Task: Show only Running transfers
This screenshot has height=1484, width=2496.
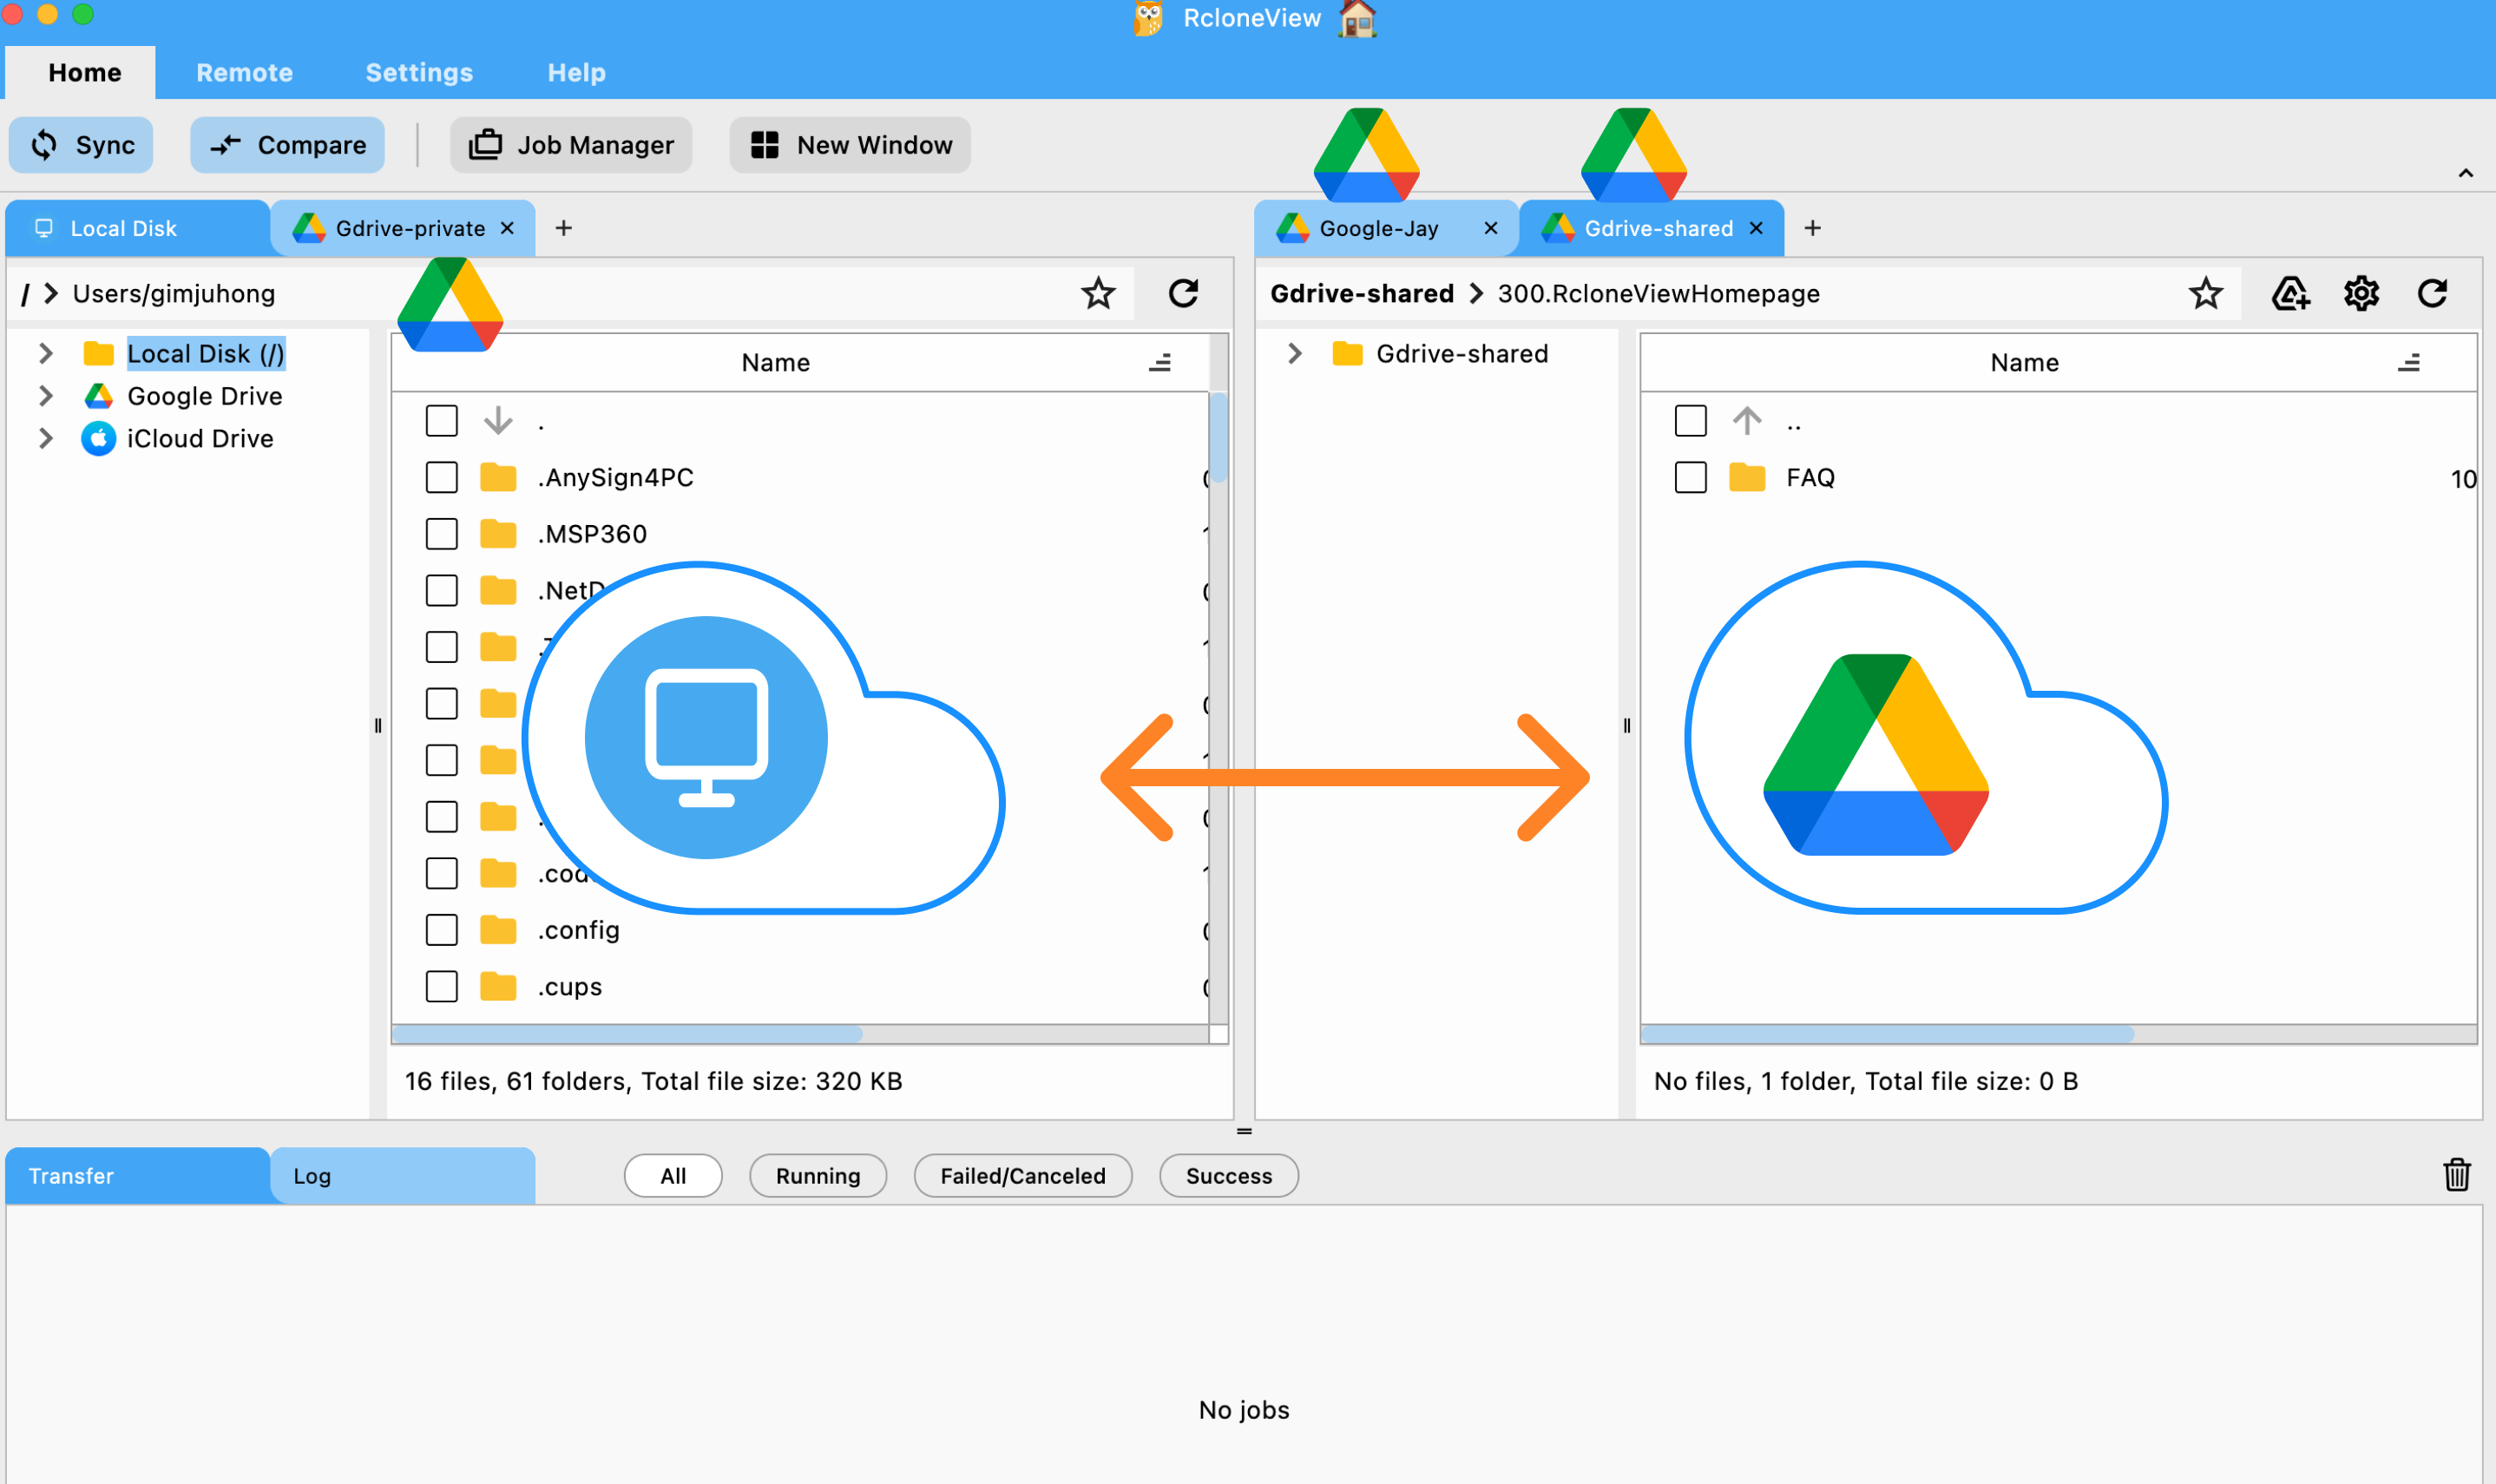Action: tap(817, 1175)
